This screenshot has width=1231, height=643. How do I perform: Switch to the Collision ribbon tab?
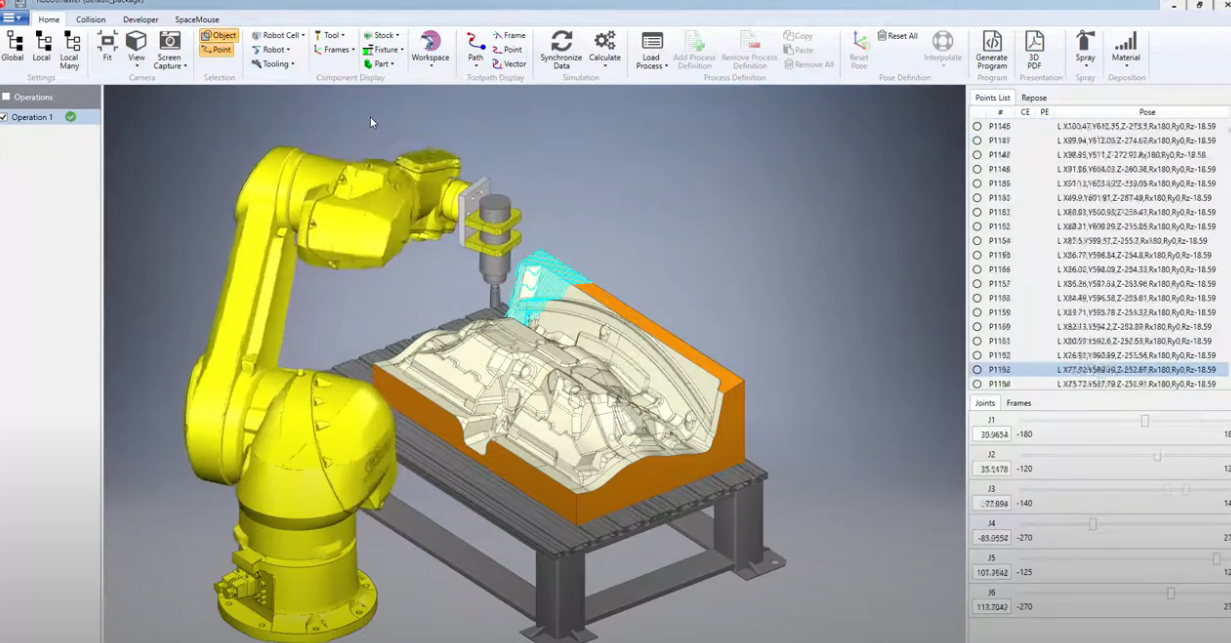point(90,19)
